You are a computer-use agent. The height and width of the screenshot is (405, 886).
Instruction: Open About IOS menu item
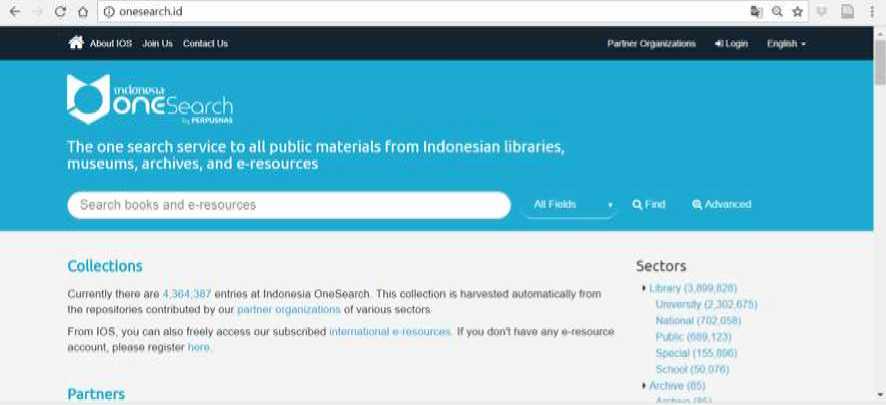click(110, 44)
